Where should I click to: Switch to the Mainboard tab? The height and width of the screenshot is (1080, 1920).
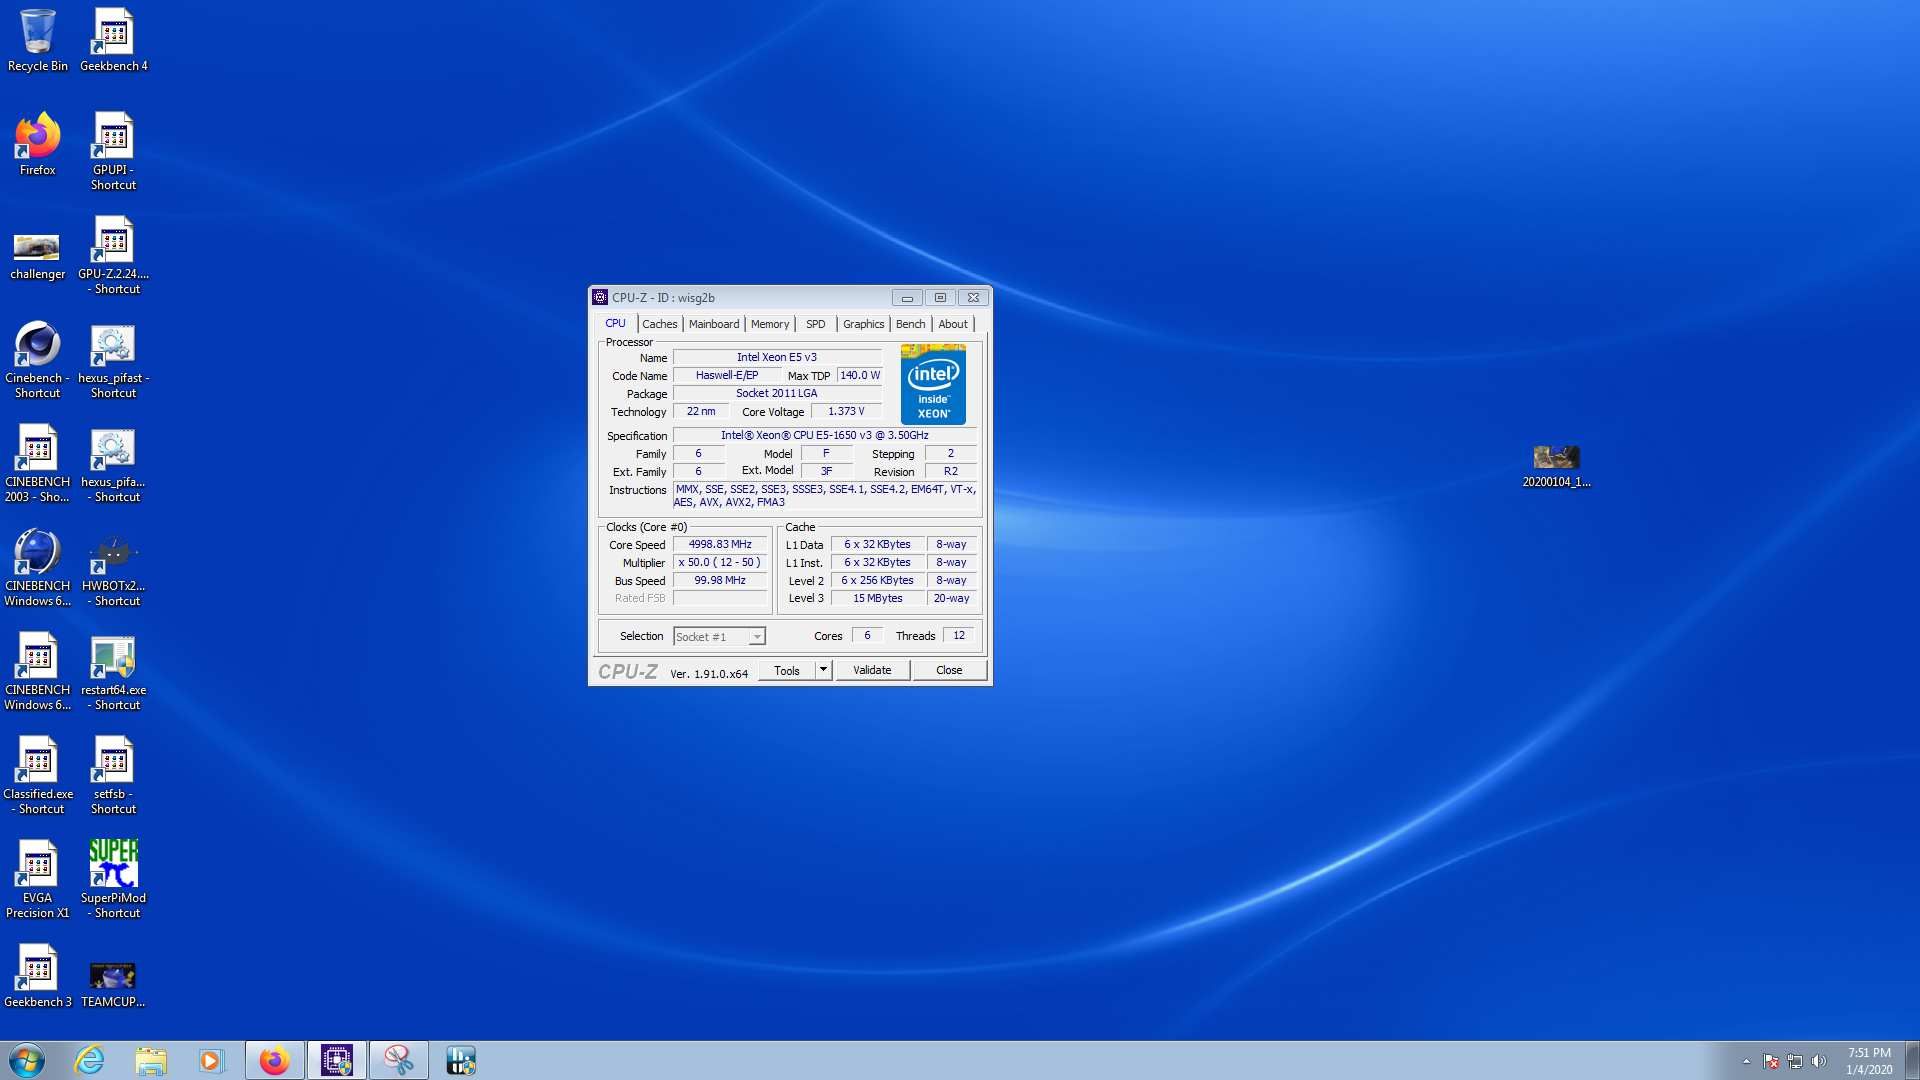(714, 324)
